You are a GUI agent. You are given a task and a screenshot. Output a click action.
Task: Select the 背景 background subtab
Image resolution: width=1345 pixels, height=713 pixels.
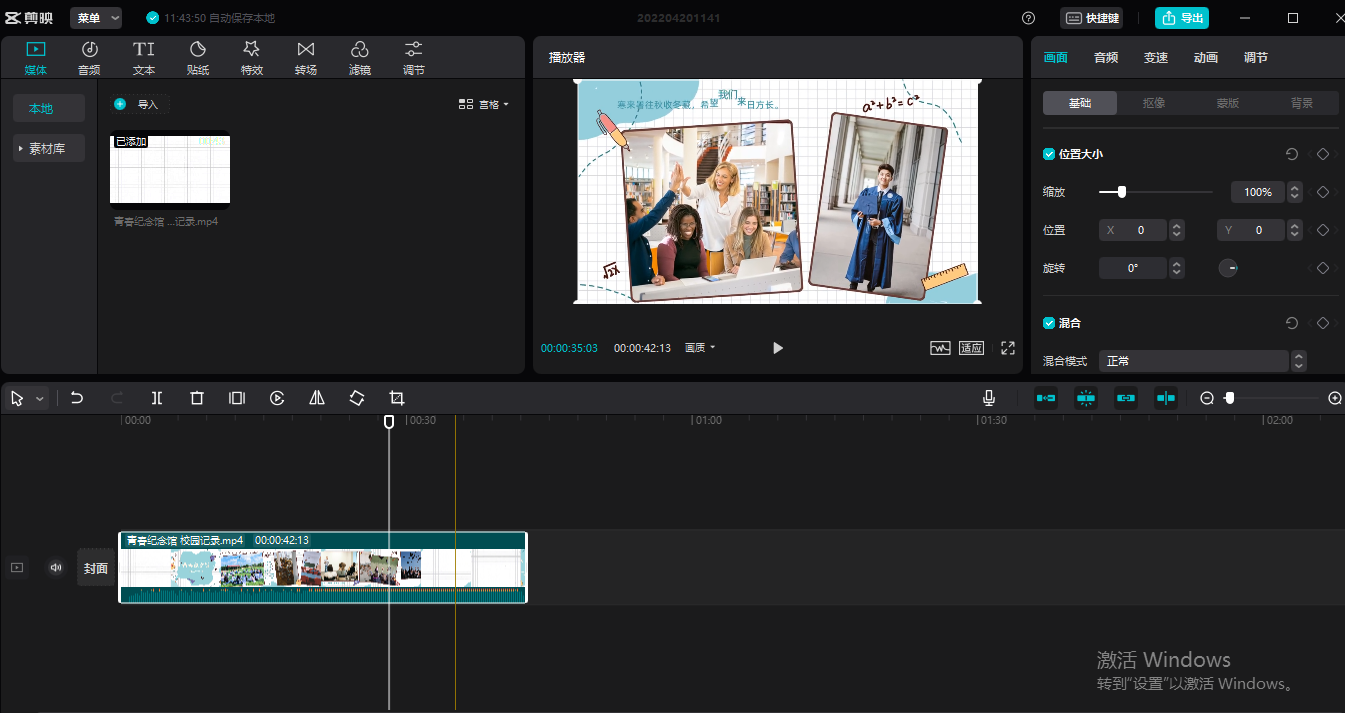pyautogui.click(x=1301, y=103)
